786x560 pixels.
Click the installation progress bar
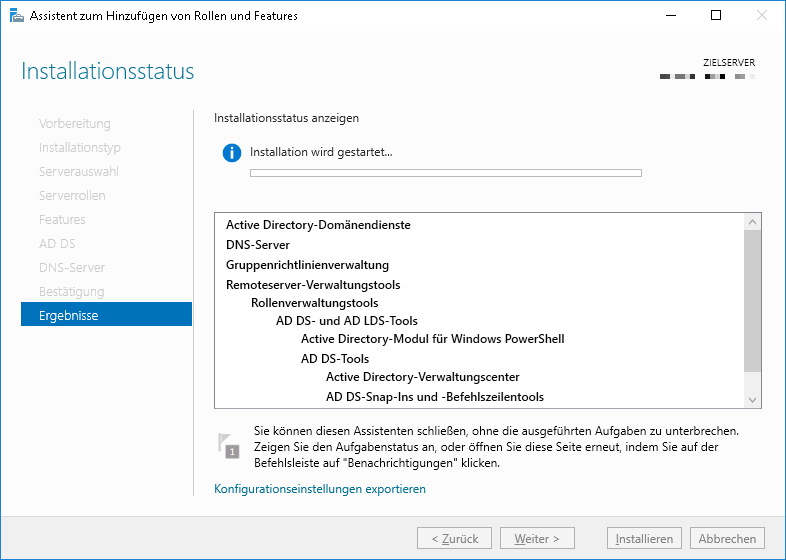click(445, 173)
